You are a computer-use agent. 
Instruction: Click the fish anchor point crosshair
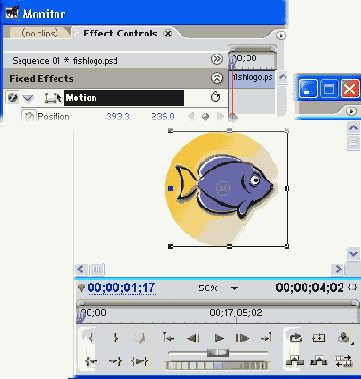pos(223,189)
